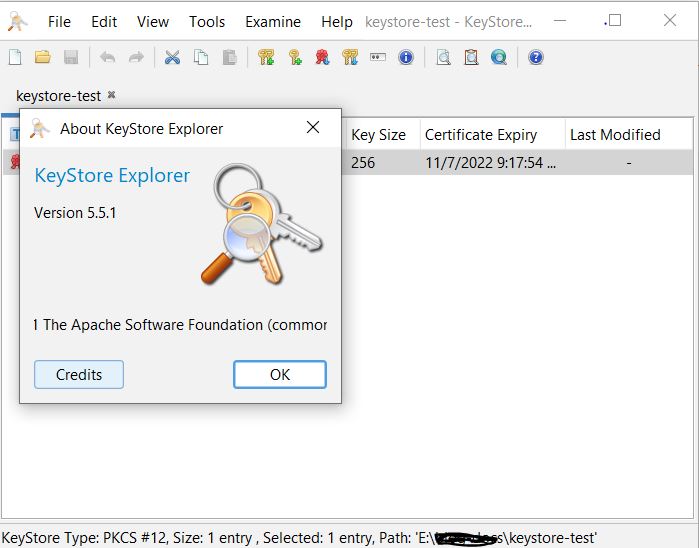Click OK in About dialog
The width and height of the screenshot is (699, 548).
coord(280,375)
